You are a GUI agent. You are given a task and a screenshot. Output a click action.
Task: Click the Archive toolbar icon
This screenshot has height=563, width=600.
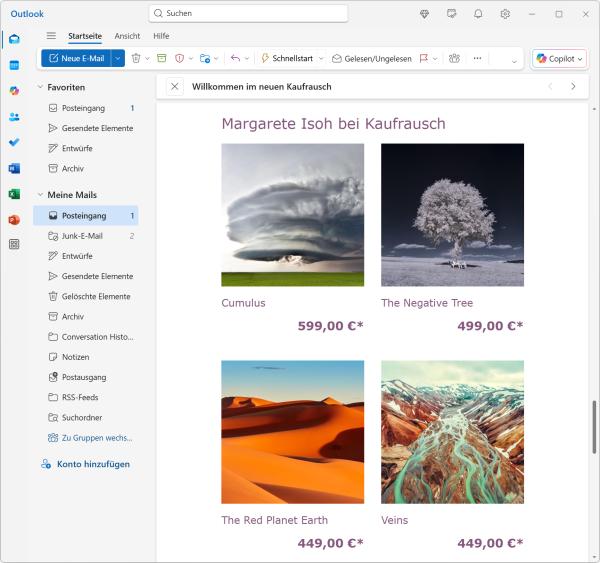(x=162, y=58)
